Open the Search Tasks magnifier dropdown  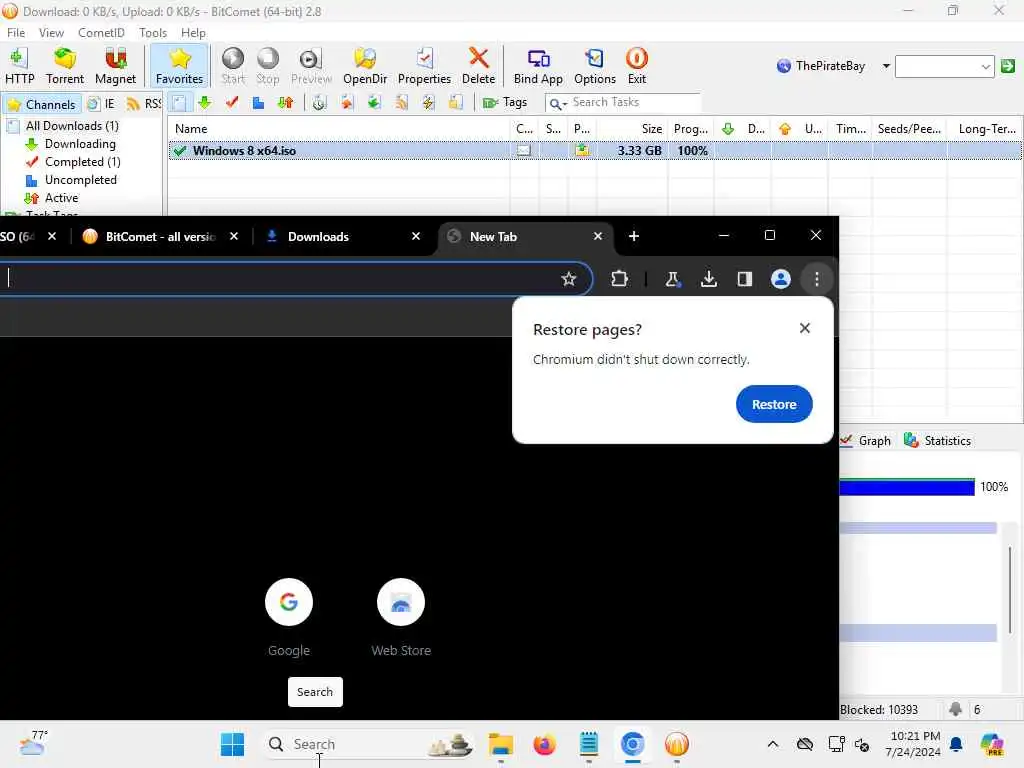click(x=558, y=103)
